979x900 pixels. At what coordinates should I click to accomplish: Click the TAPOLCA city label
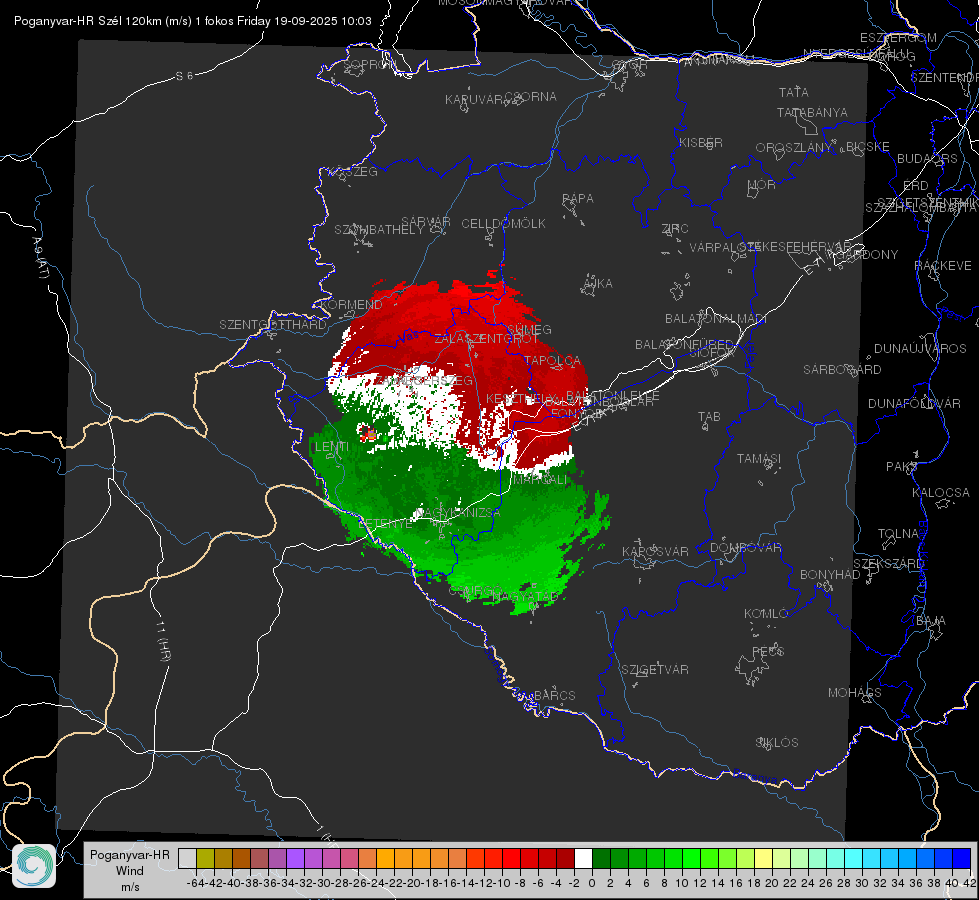[553, 361]
